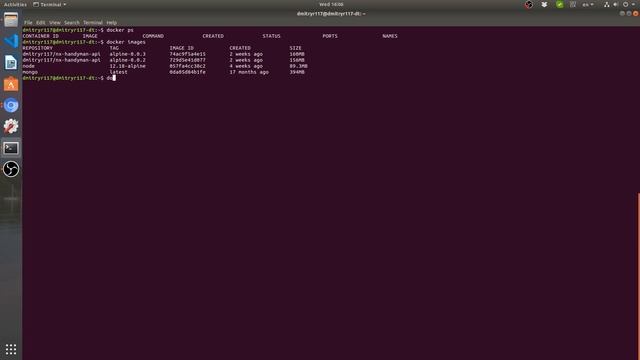640x360 pixels.
Task: Click tag '12.18-alpine'
Action: pos(127,66)
